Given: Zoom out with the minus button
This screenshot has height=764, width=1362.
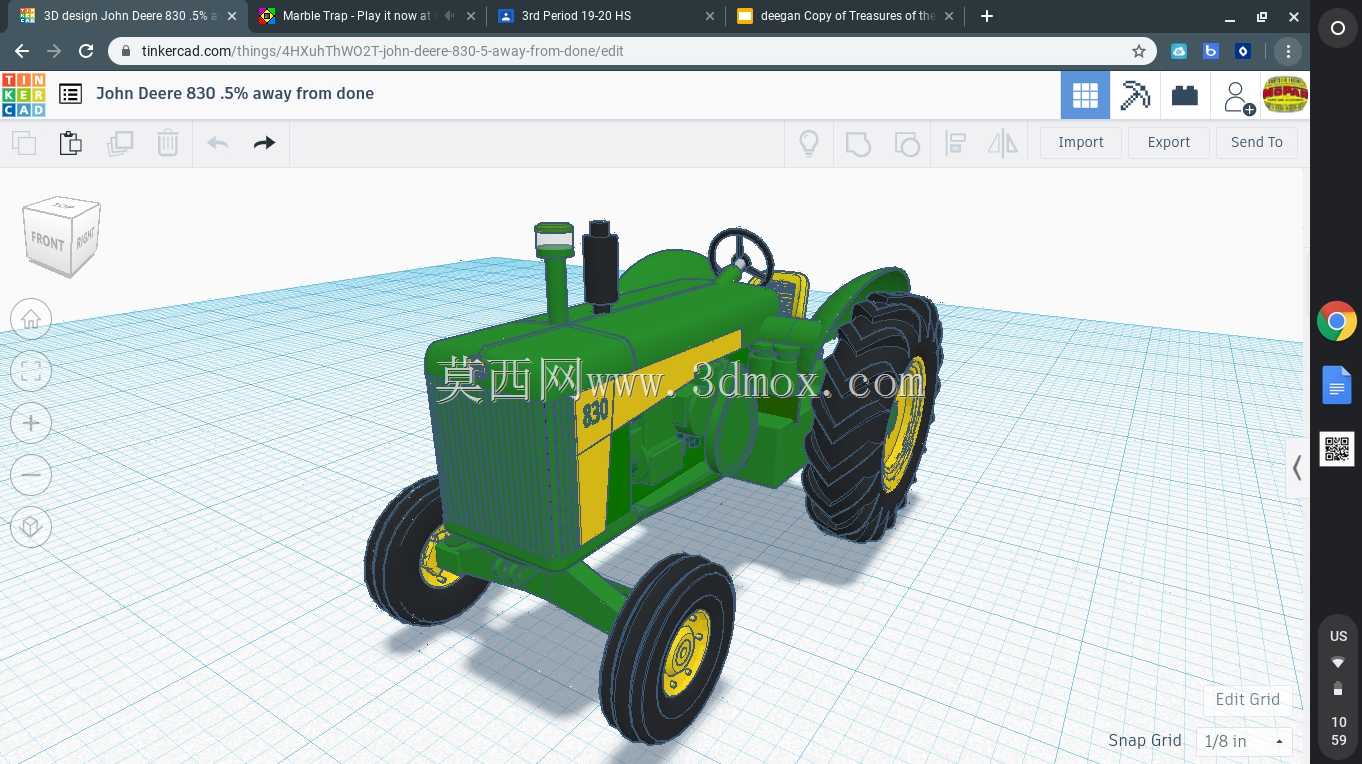Looking at the screenshot, I should point(31,475).
